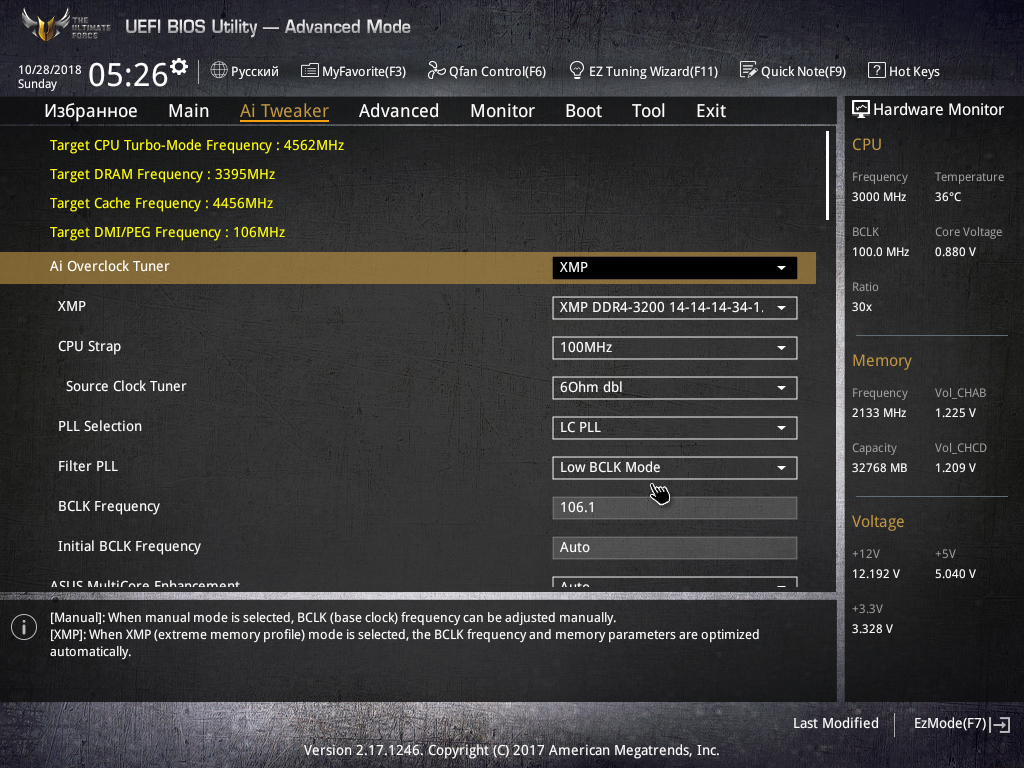The height and width of the screenshot is (768, 1024).
Task: Select the BCLK Frequency label
Action: point(108,507)
